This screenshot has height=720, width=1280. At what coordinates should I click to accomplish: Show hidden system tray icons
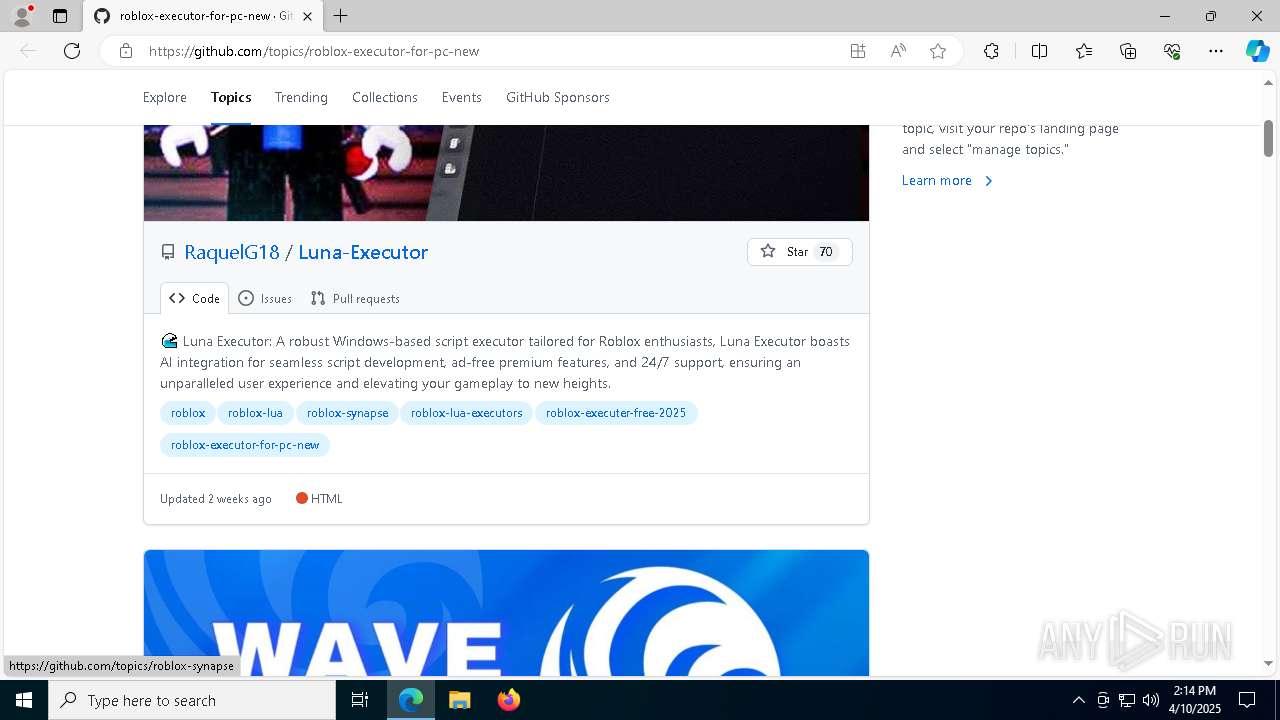tap(1078, 700)
